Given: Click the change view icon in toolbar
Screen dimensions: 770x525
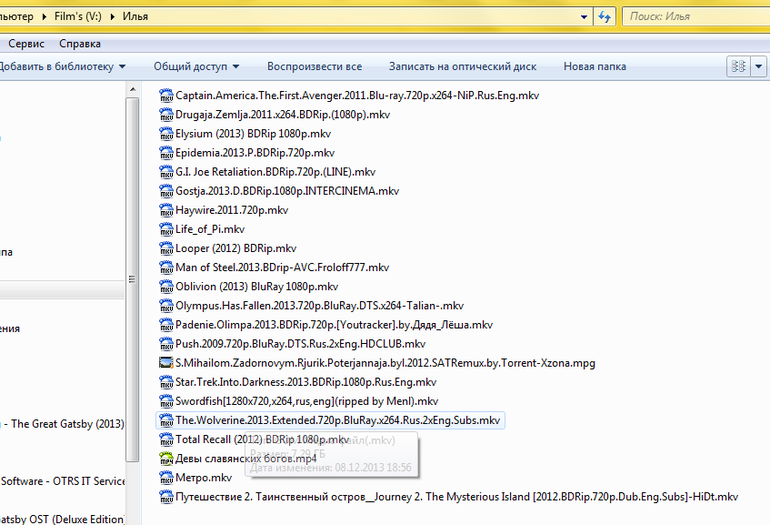Looking at the screenshot, I should pos(738,66).
